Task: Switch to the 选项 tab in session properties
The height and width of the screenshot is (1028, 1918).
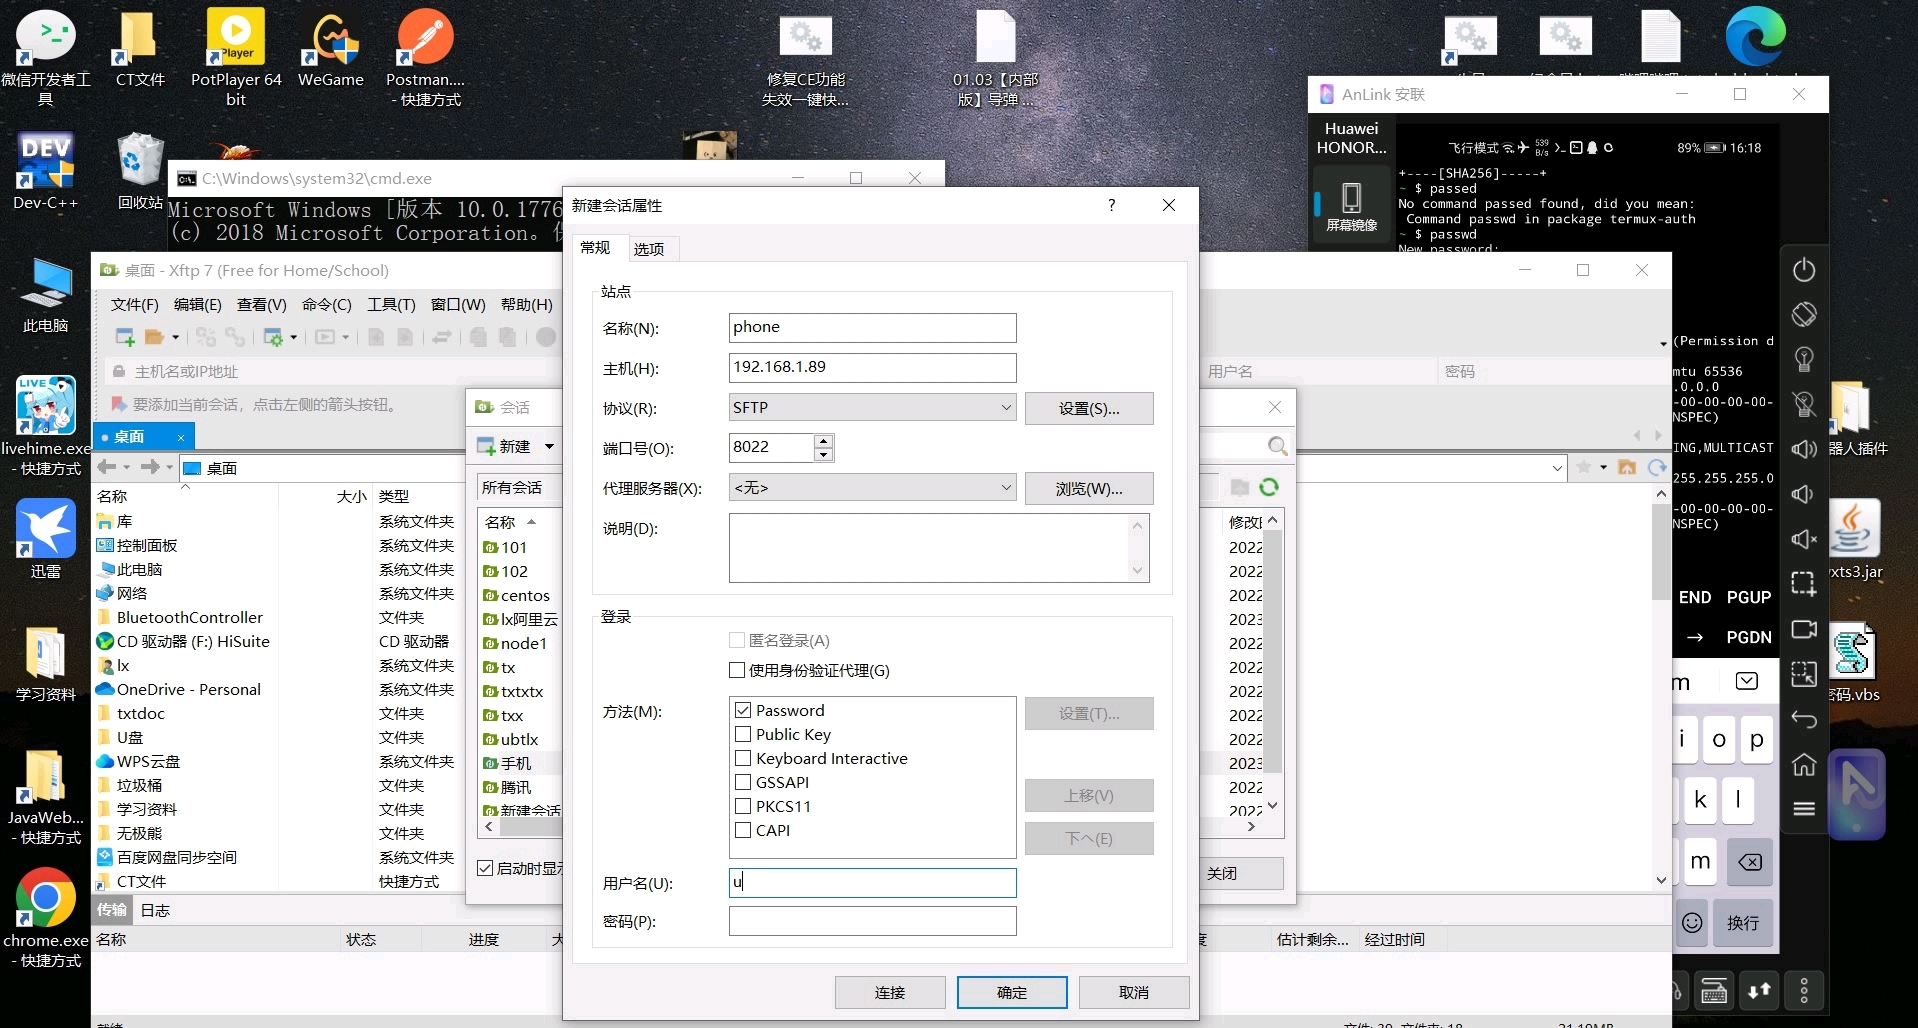Action: pos(648,248)
